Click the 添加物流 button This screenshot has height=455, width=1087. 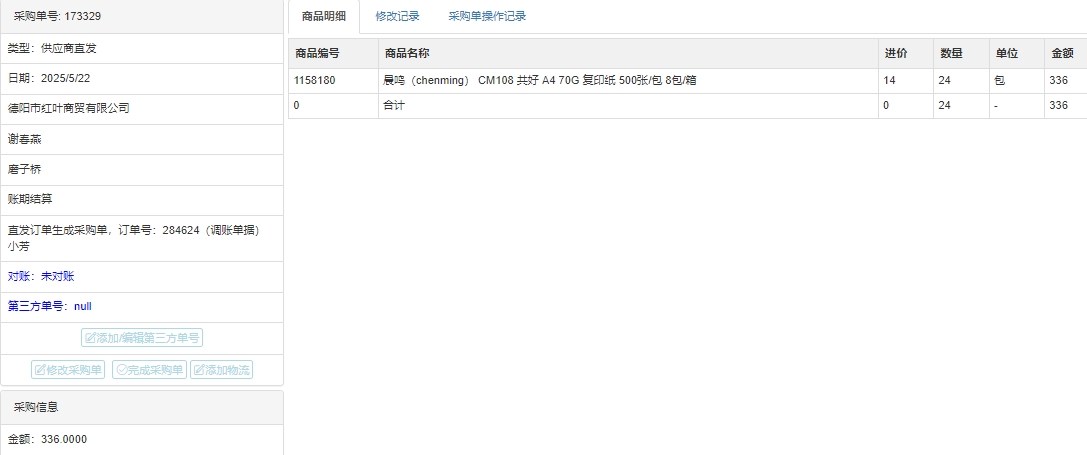click(x=222, y=370)
